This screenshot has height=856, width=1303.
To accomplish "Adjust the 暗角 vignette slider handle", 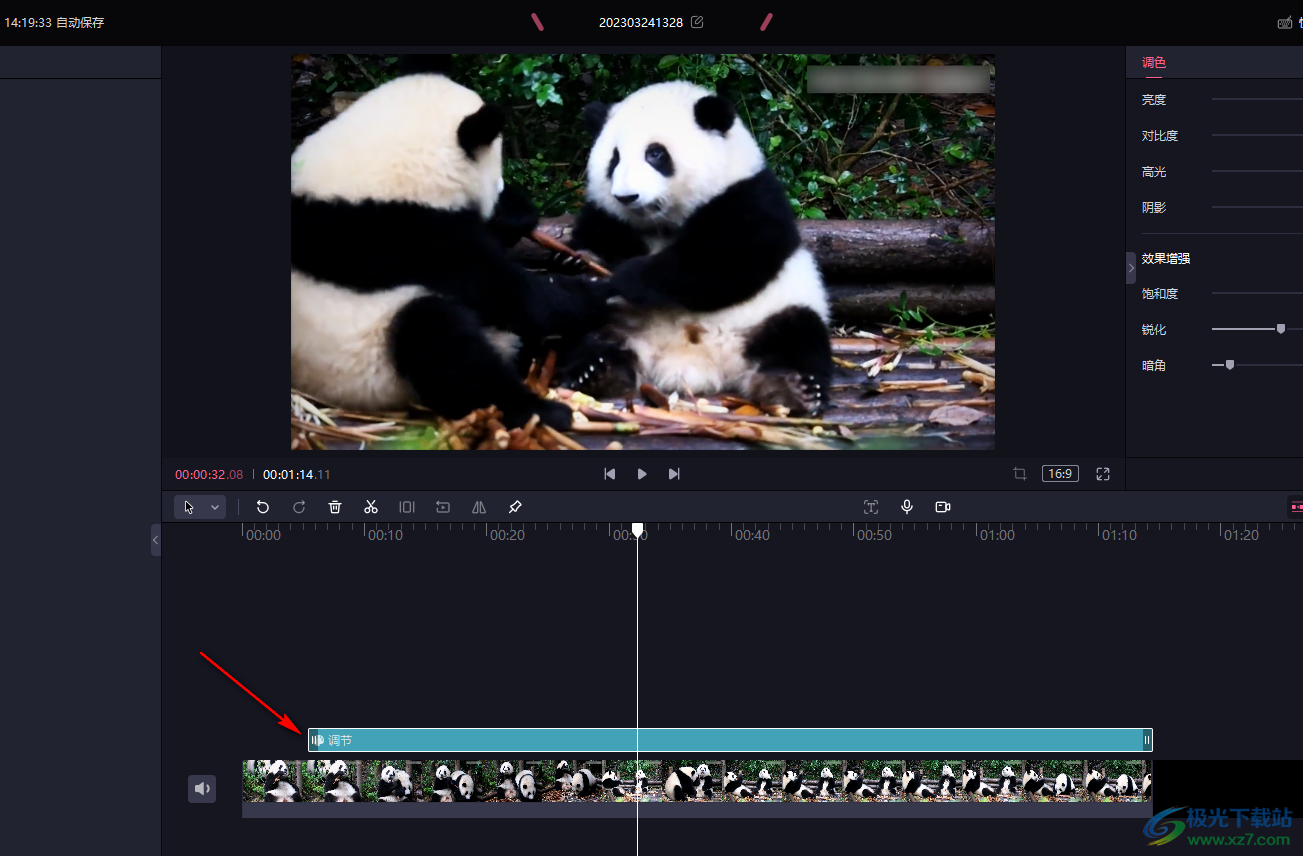I will [1229, 364].
